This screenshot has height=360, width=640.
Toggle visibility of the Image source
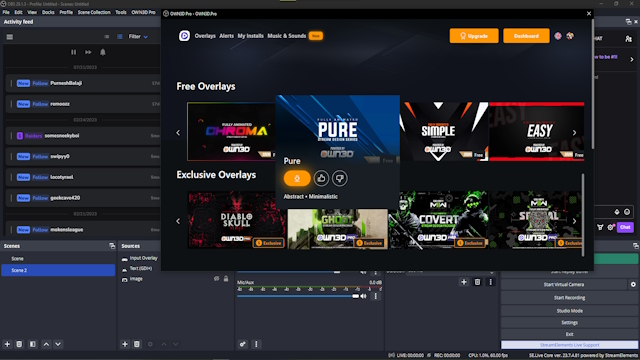click(x=216, y=279)
